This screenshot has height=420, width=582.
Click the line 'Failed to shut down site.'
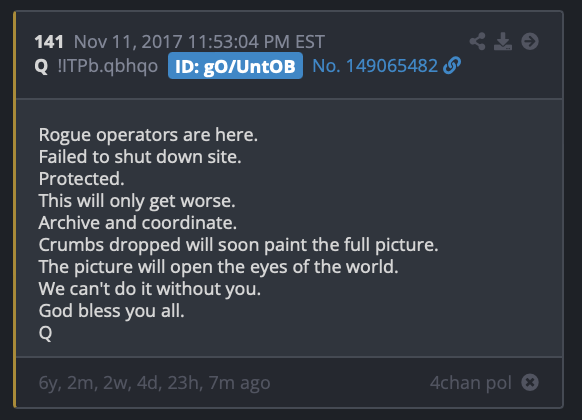click(140, 157)
